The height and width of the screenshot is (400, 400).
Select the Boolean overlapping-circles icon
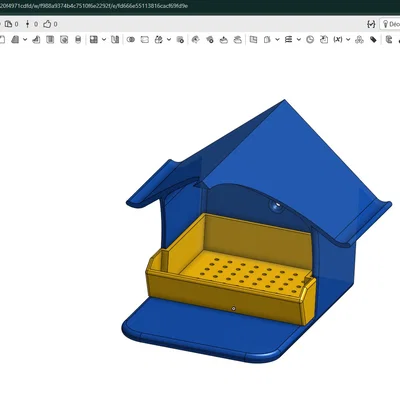(131, 40)
